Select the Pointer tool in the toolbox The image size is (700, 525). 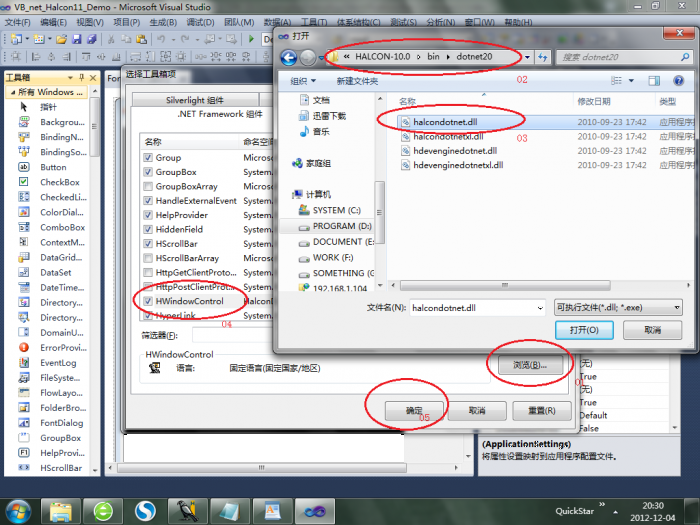coord(48,107)
